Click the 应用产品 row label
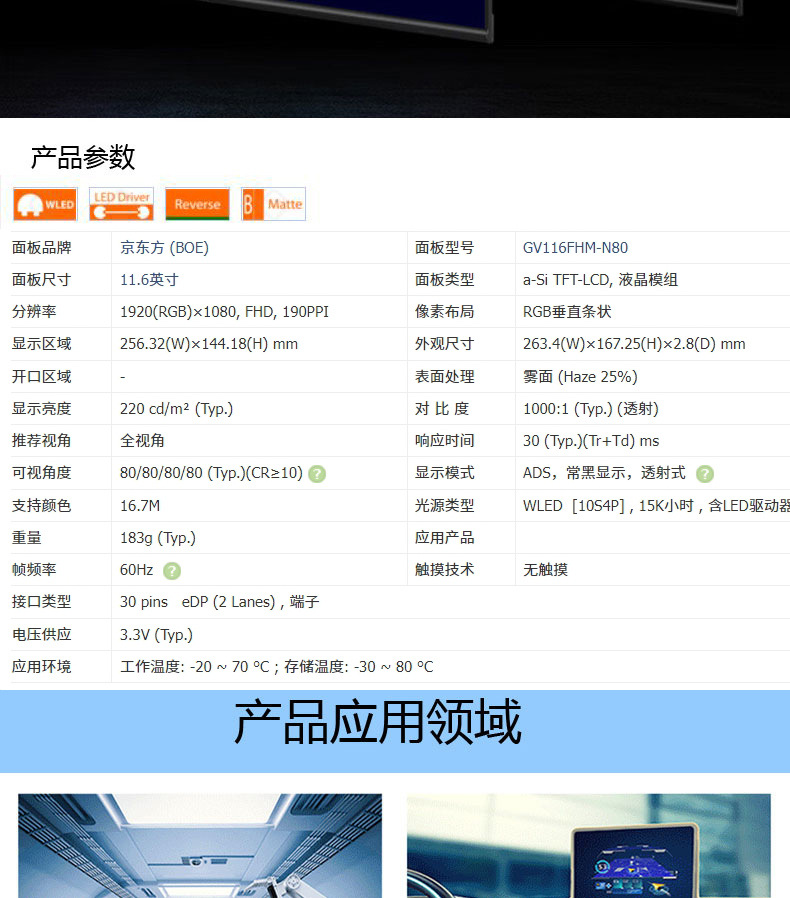 [x=444, y=537]
